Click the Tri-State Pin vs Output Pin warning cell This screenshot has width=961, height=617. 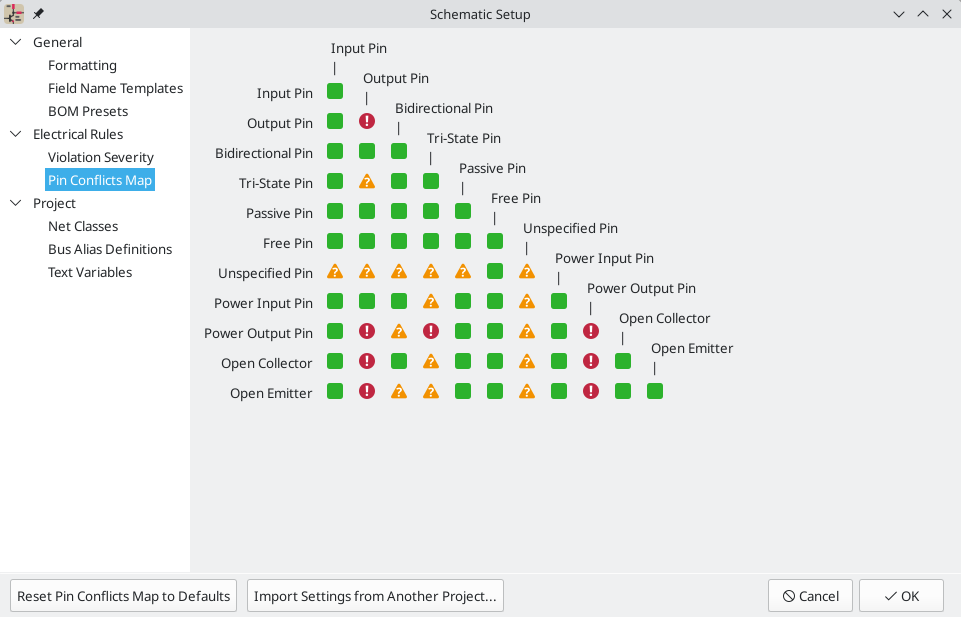click(x=367, y=181)
